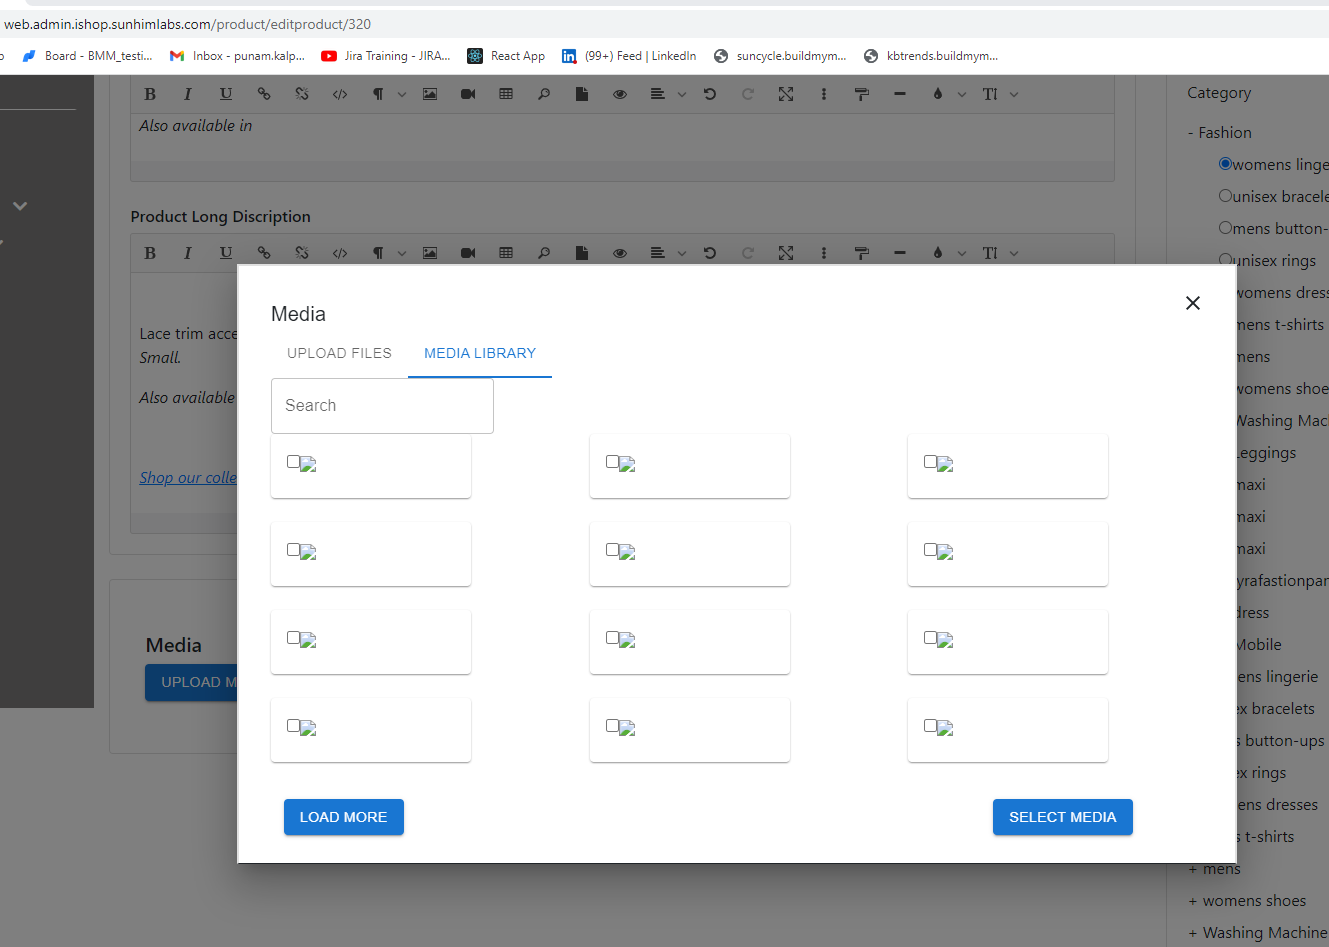The height and width of the screenshot is (947, 1329).
Task: Click the browser address bar URL
Action: click(x=187, y=24)
